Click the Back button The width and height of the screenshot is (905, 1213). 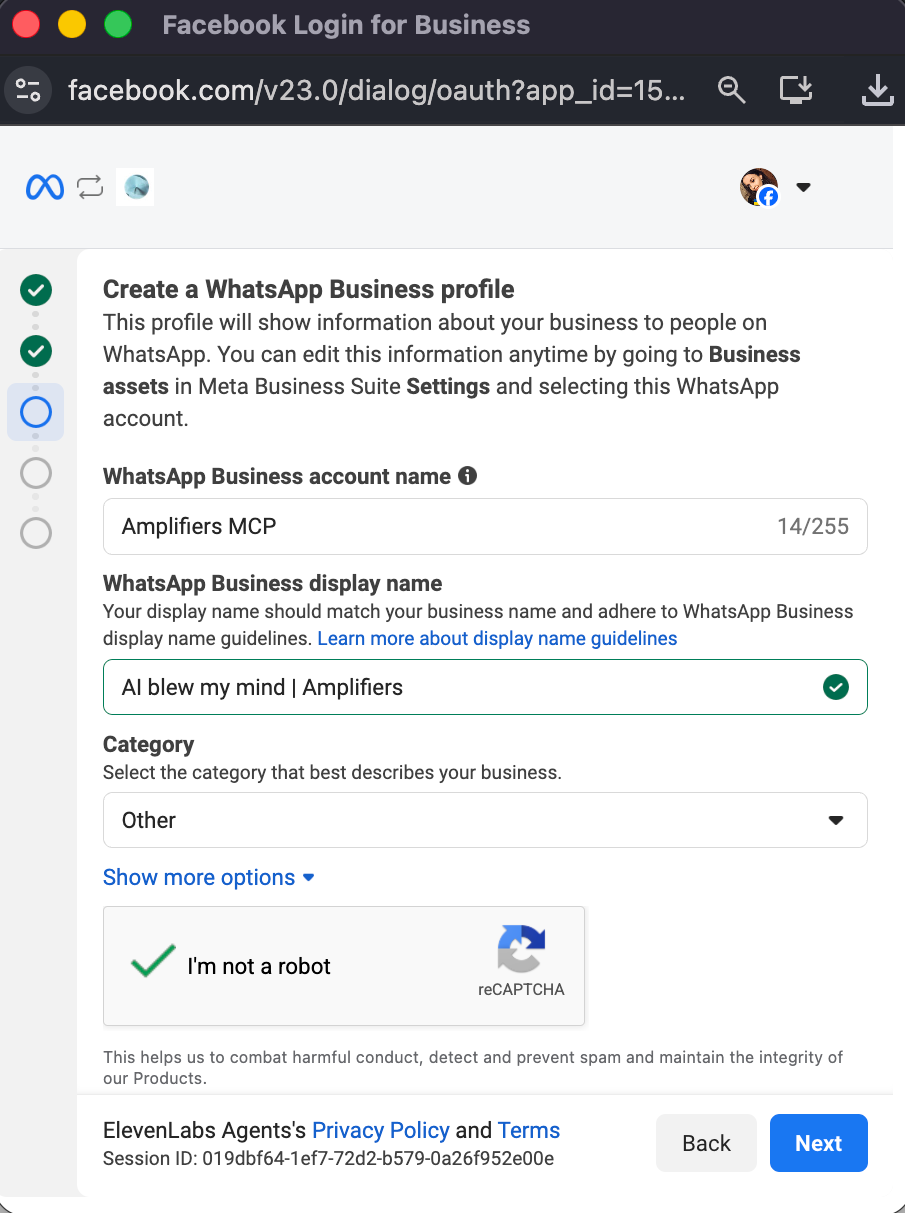click(x=706, y=1143)
